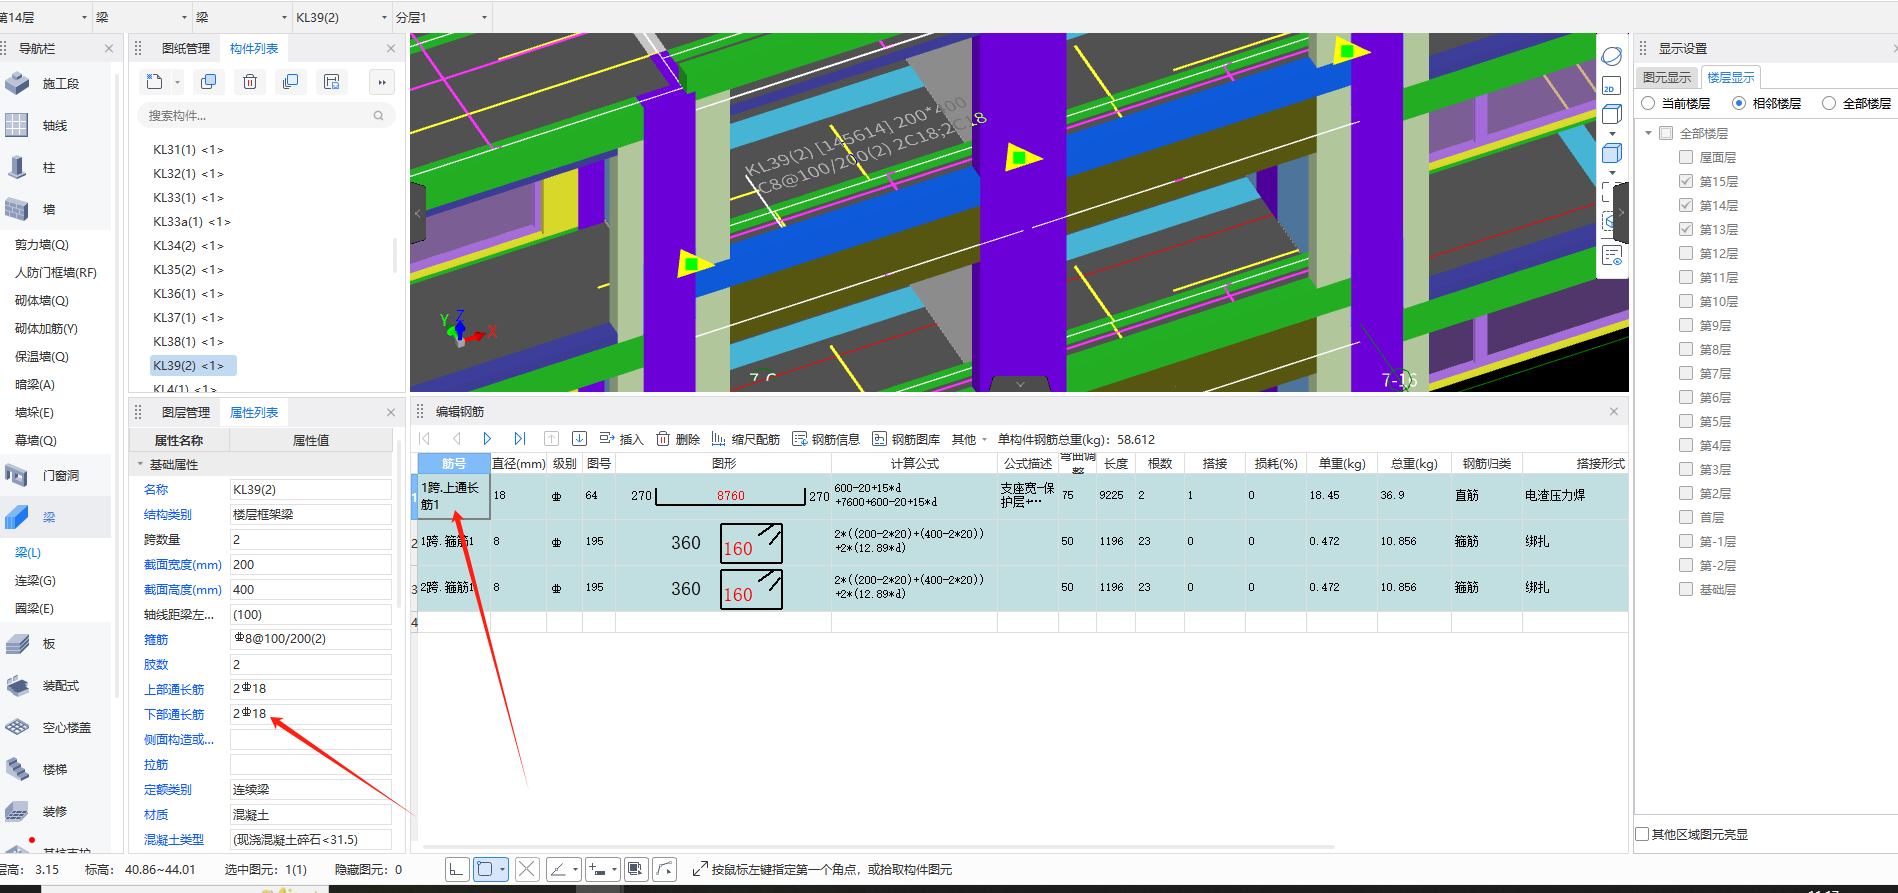
Task: Click the search magnifier in 搜索构件 box
Action: click(379, 116)
